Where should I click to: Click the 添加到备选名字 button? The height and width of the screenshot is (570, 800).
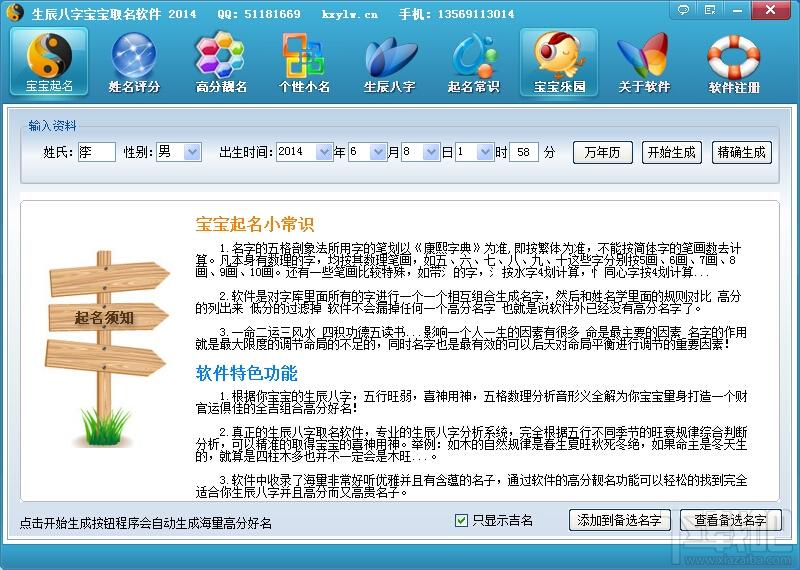pos(619,520)
